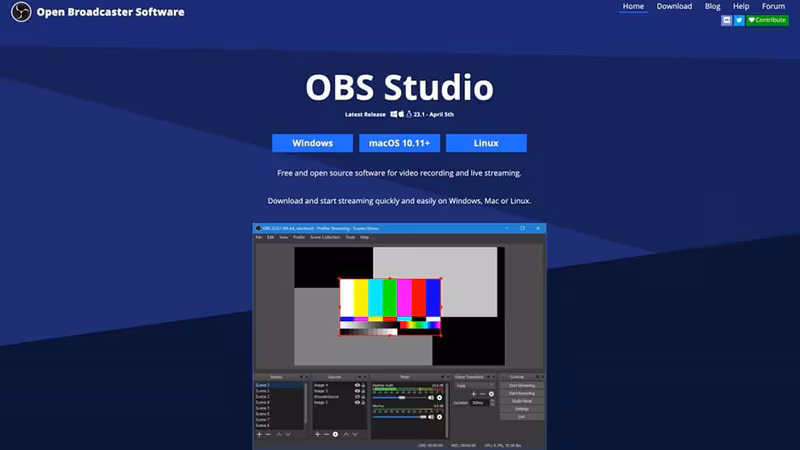Open the Blog nav page
Image resolution: width=800 pixels, height=450 pixels.
tap(712, 6)
